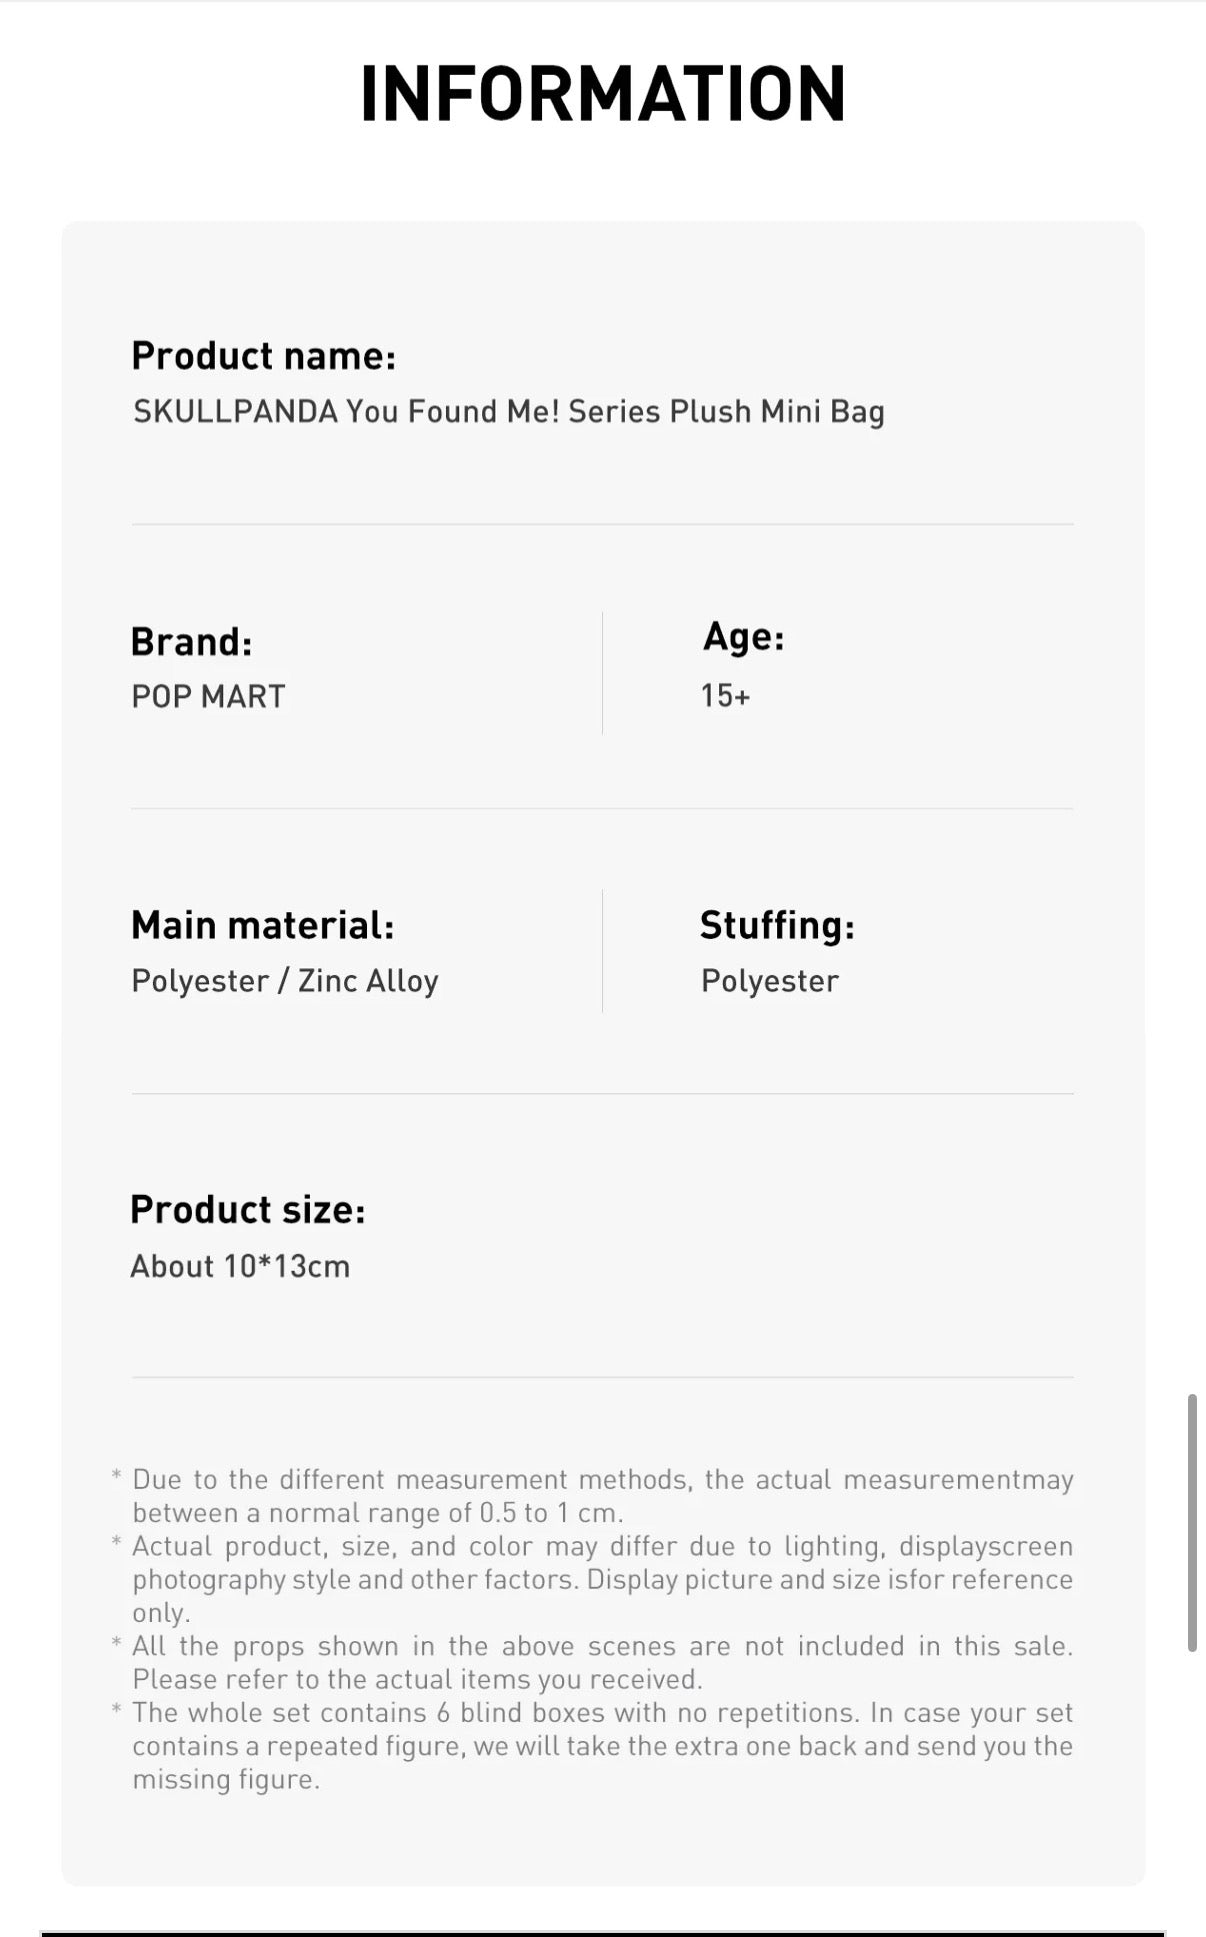Click the 15+ age value
This screenshot has width=1206, height=1937.
pos(725,696)
